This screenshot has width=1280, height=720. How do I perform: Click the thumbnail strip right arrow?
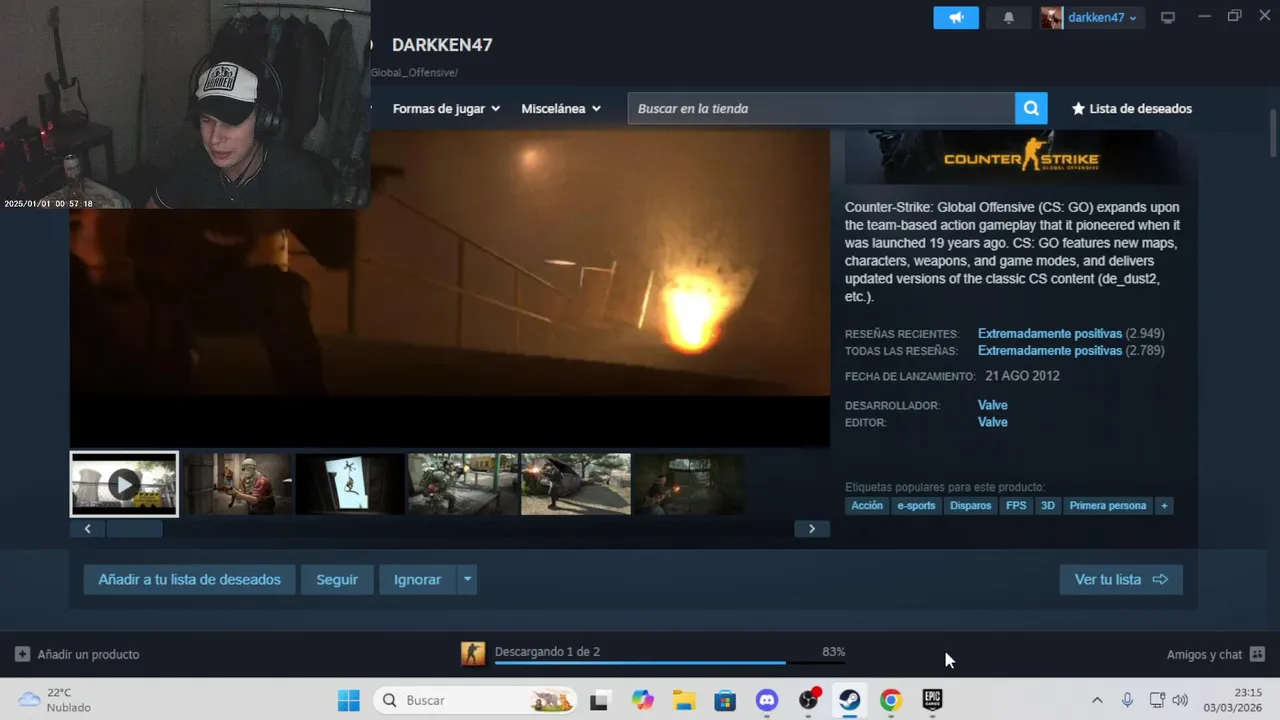coord(812,529)
